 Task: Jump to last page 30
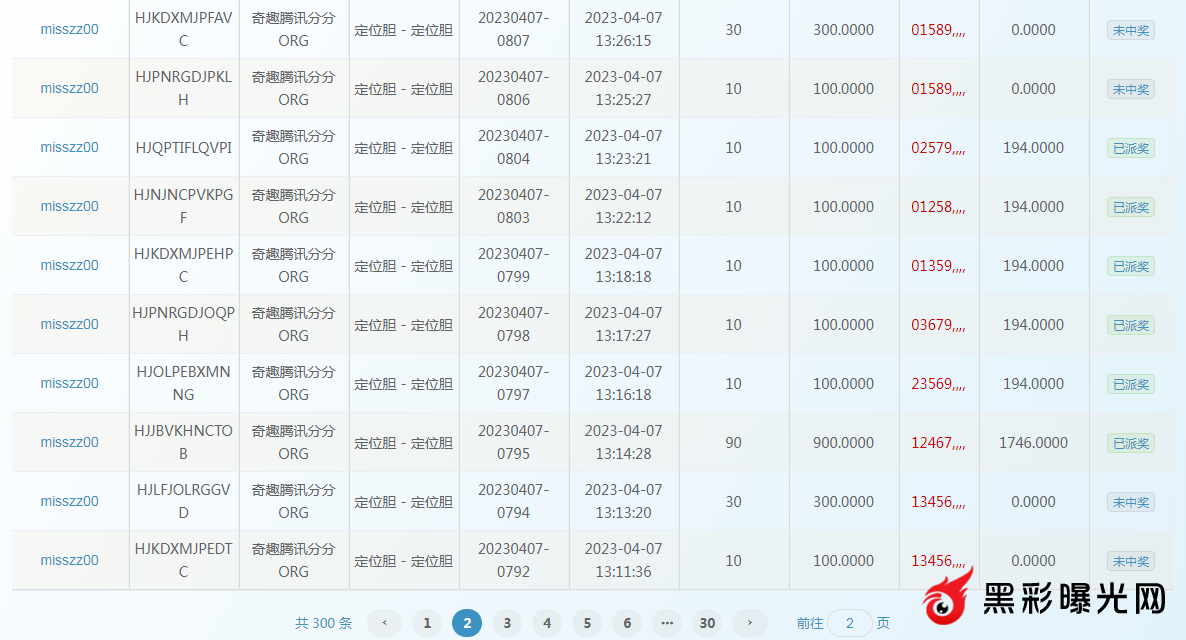[707, 623]
